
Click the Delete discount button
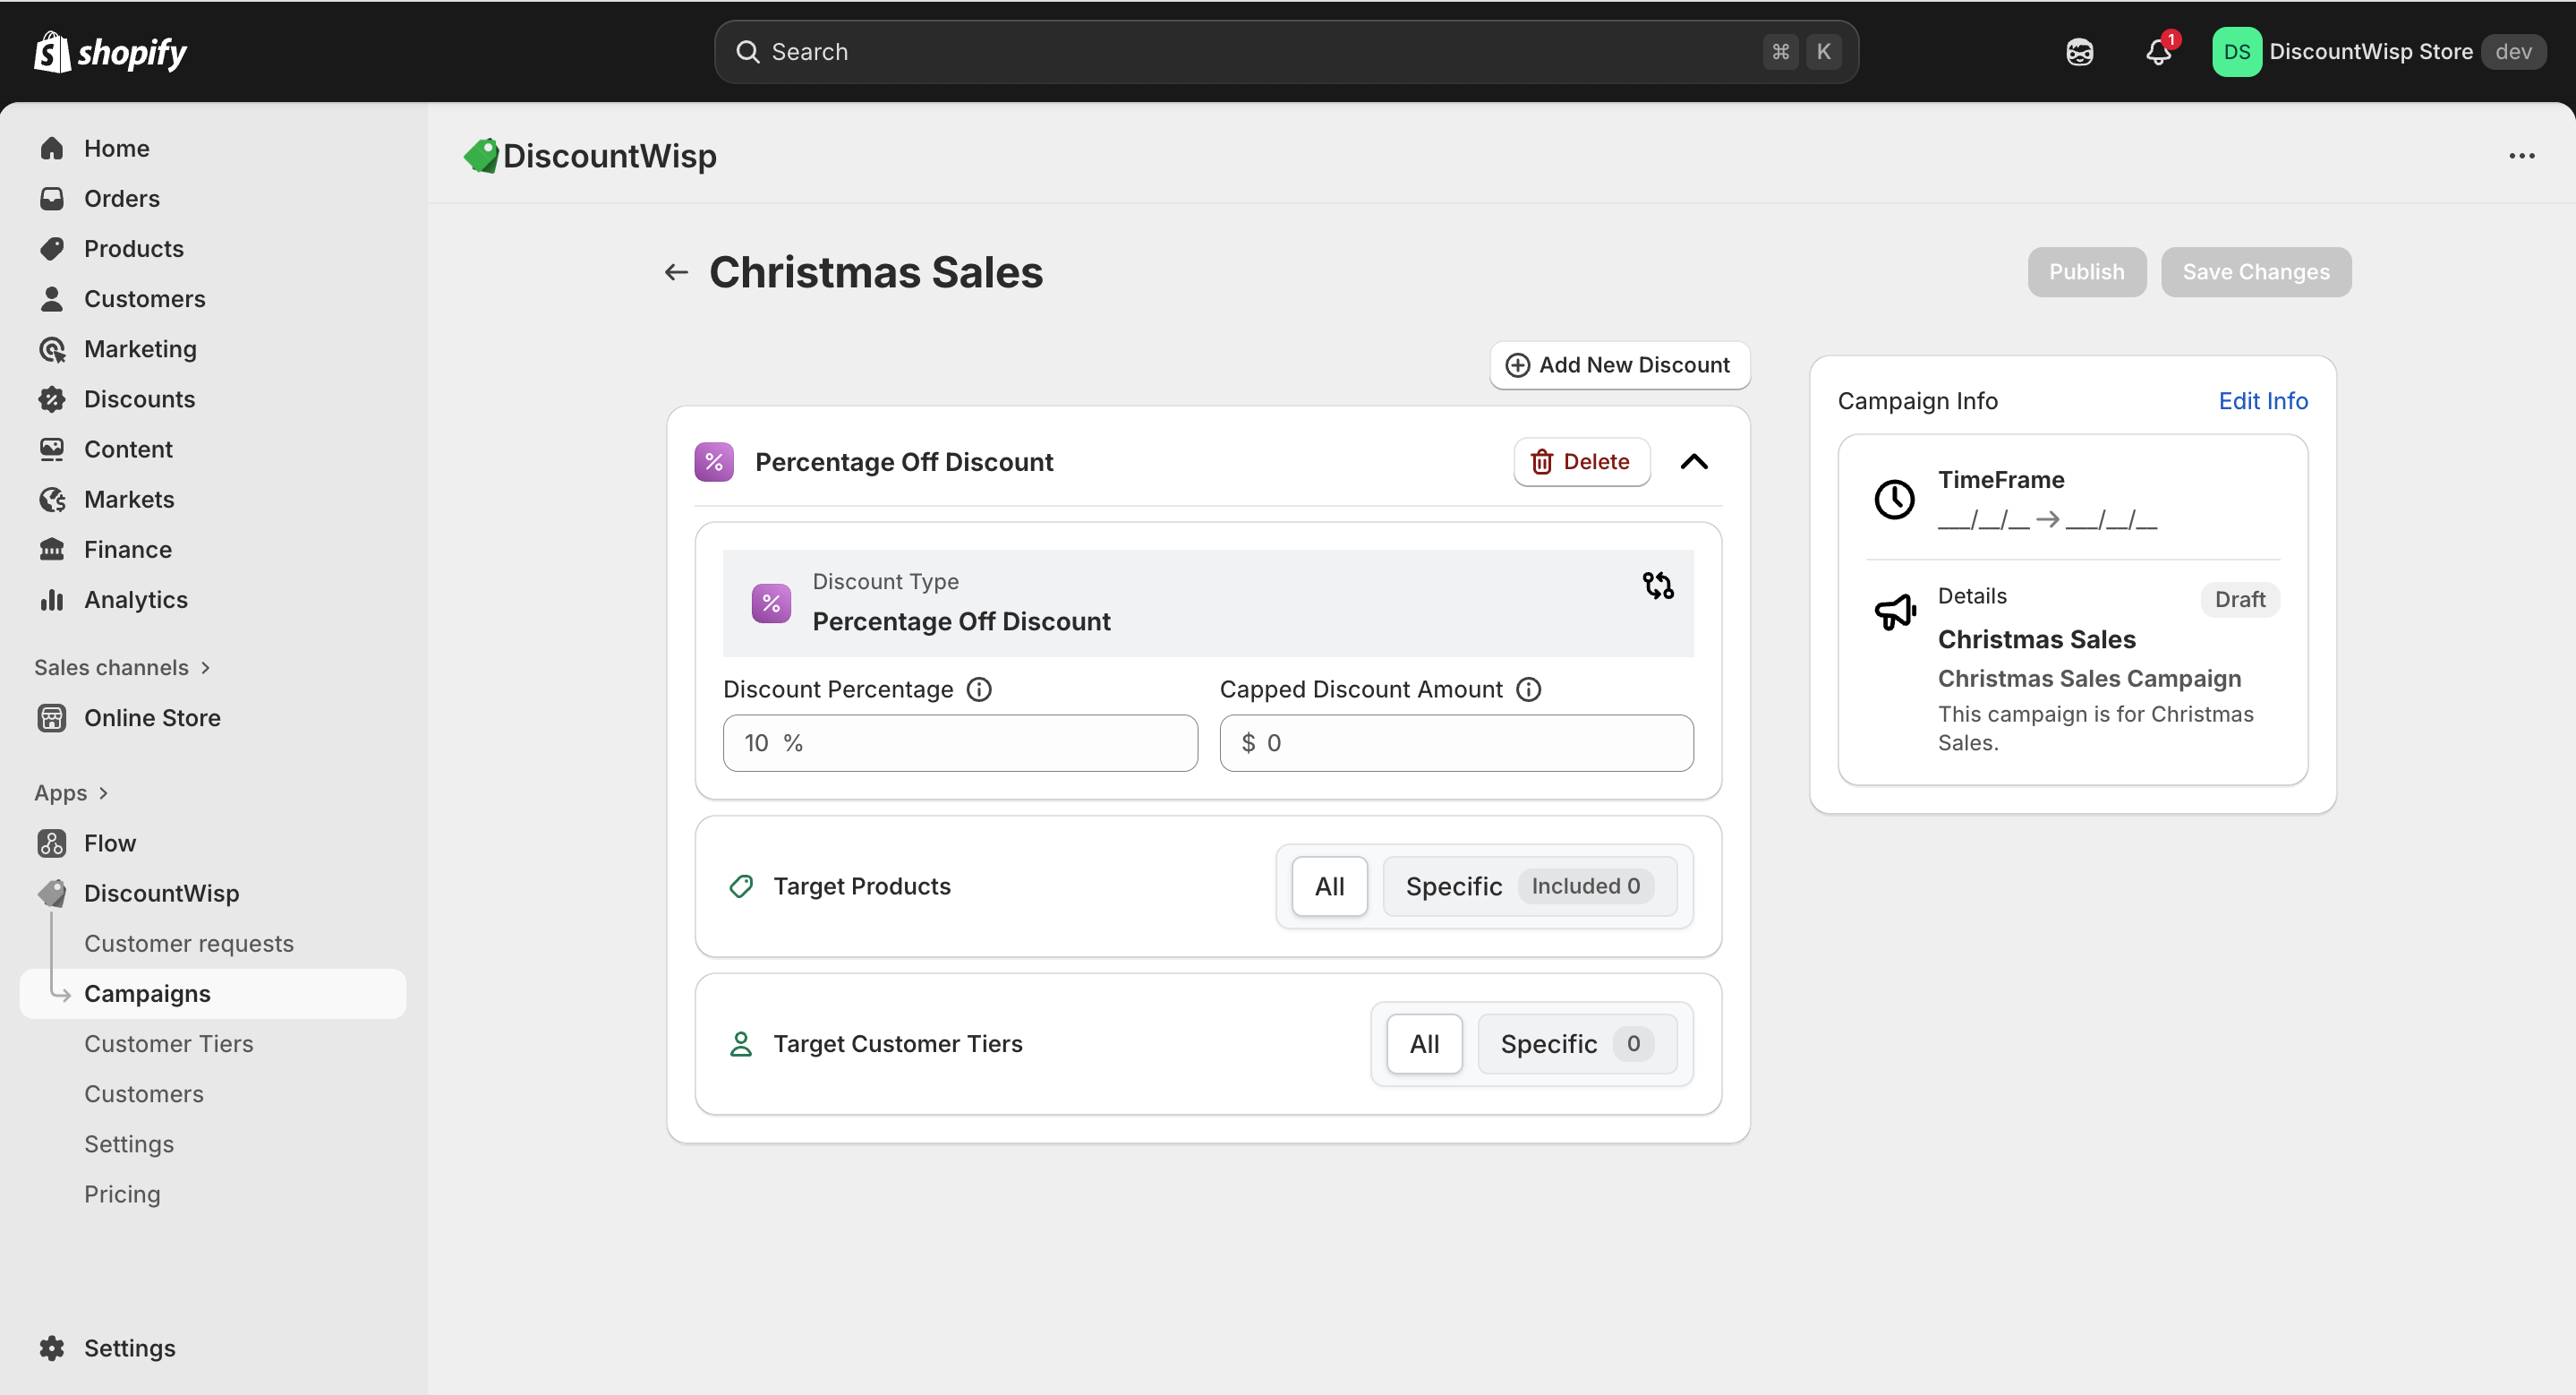click(1581, 462)
